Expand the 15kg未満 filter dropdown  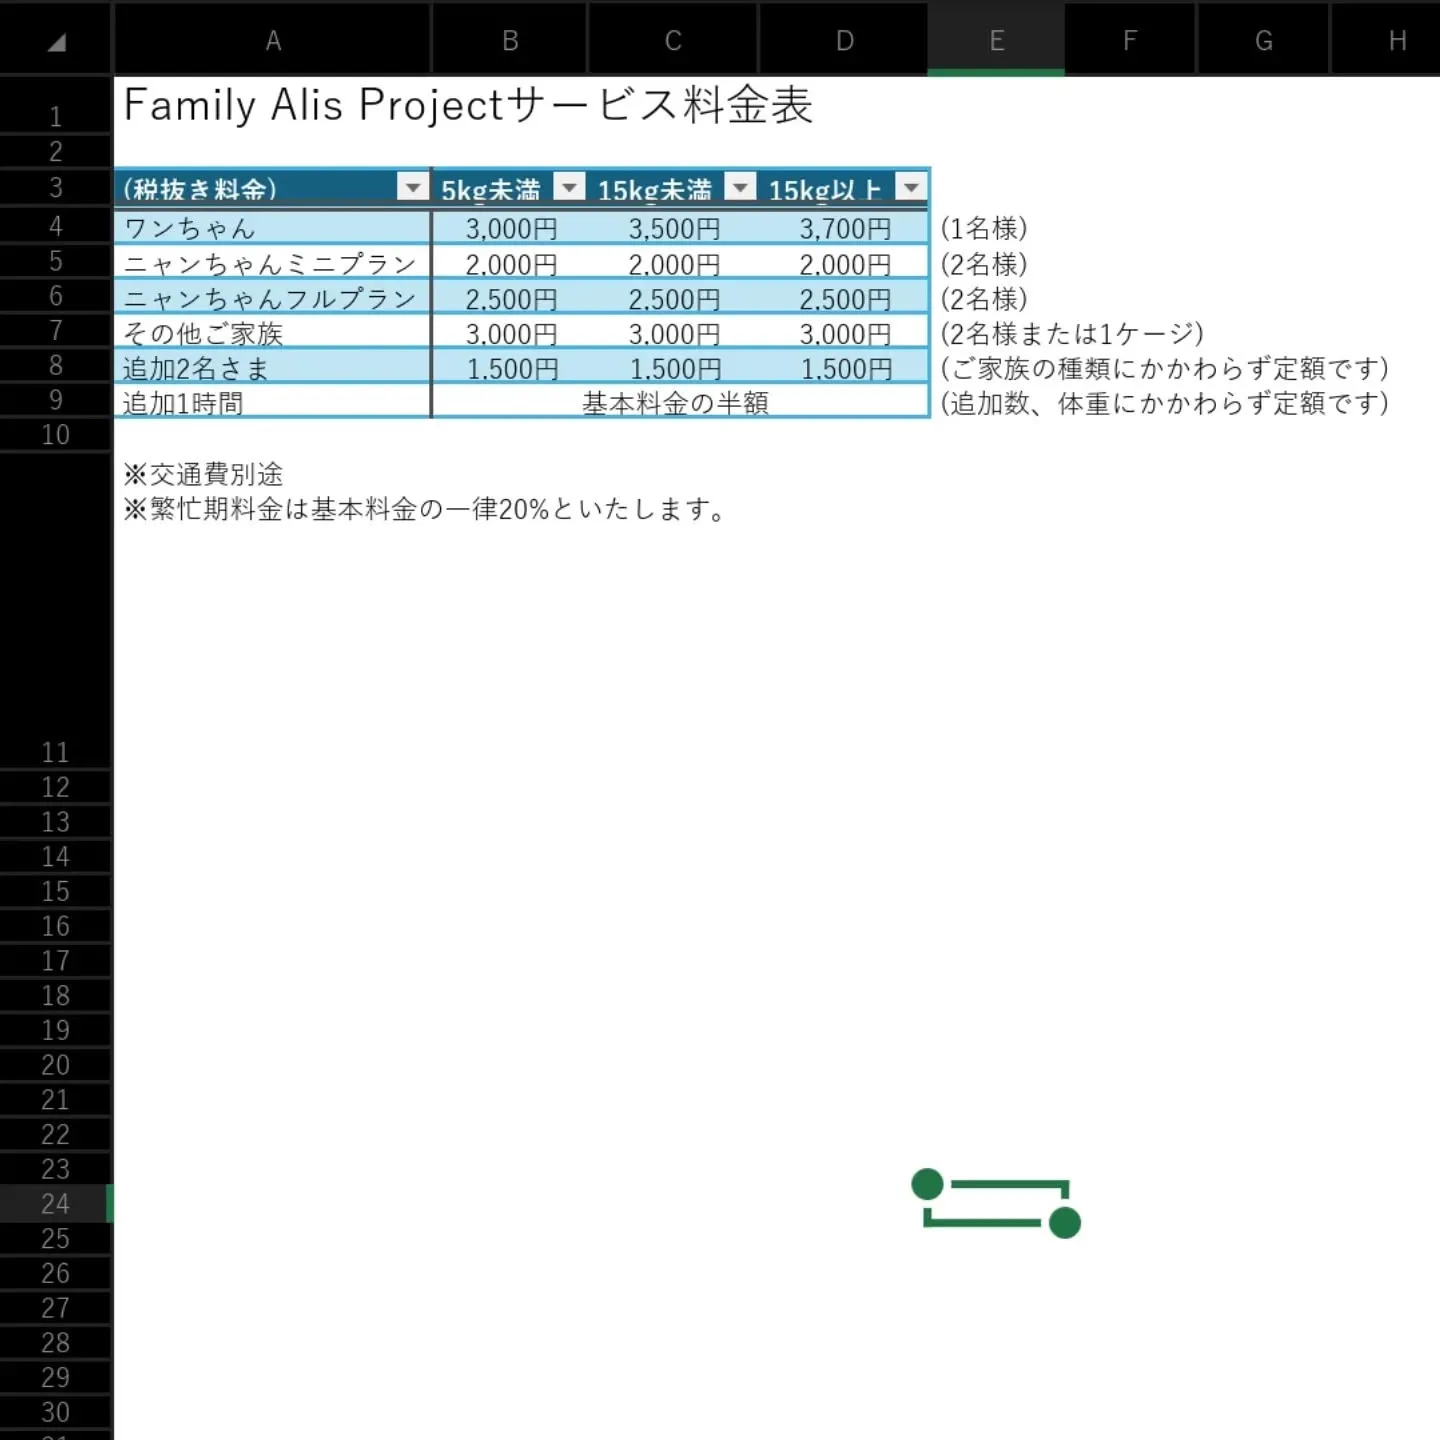740,187
